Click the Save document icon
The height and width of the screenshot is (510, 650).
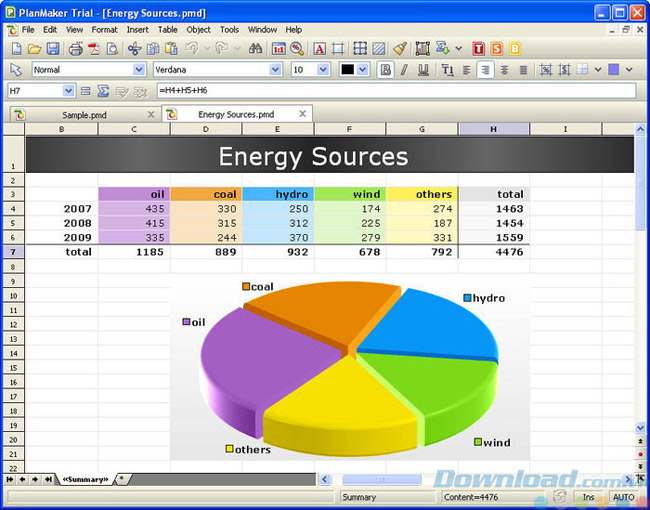tap(52, 48)
